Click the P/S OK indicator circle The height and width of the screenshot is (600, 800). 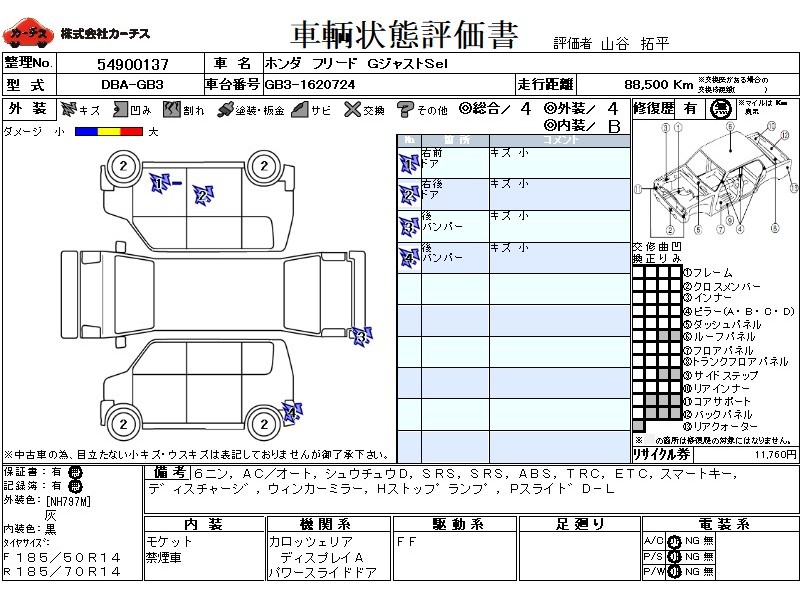click(x=673, y=557)
